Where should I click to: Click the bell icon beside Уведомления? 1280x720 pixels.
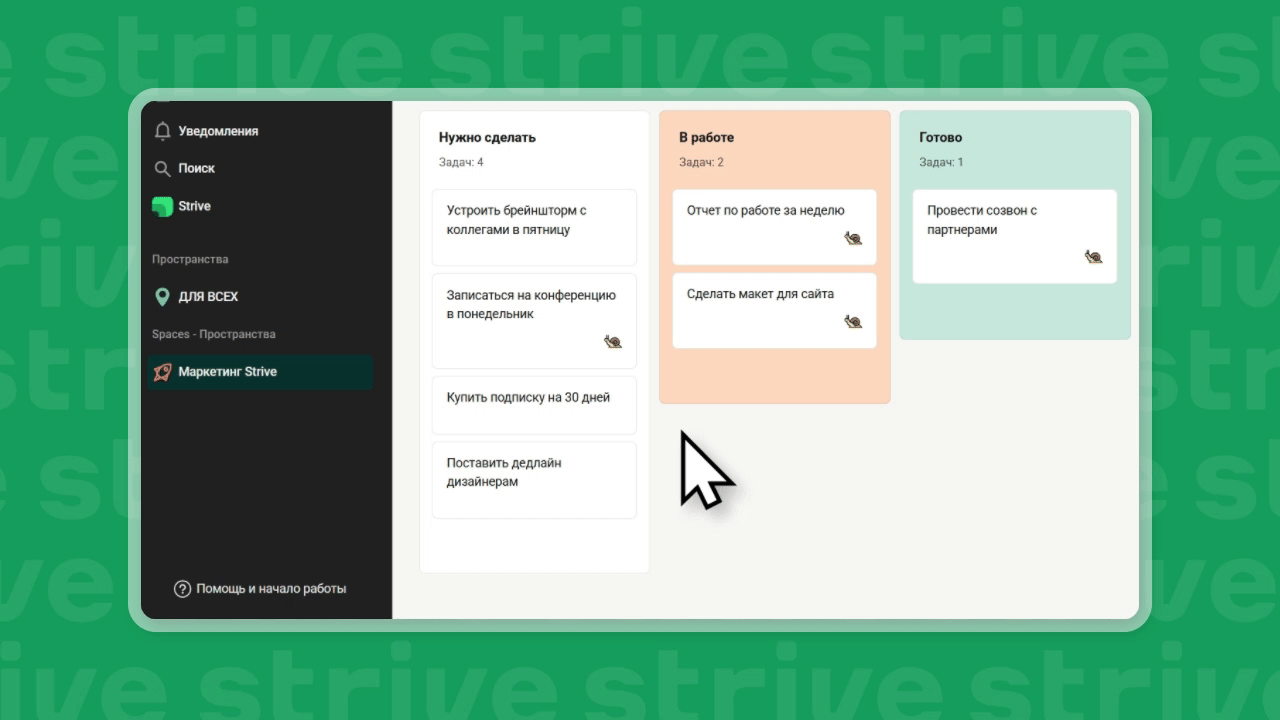coord(162,131)
